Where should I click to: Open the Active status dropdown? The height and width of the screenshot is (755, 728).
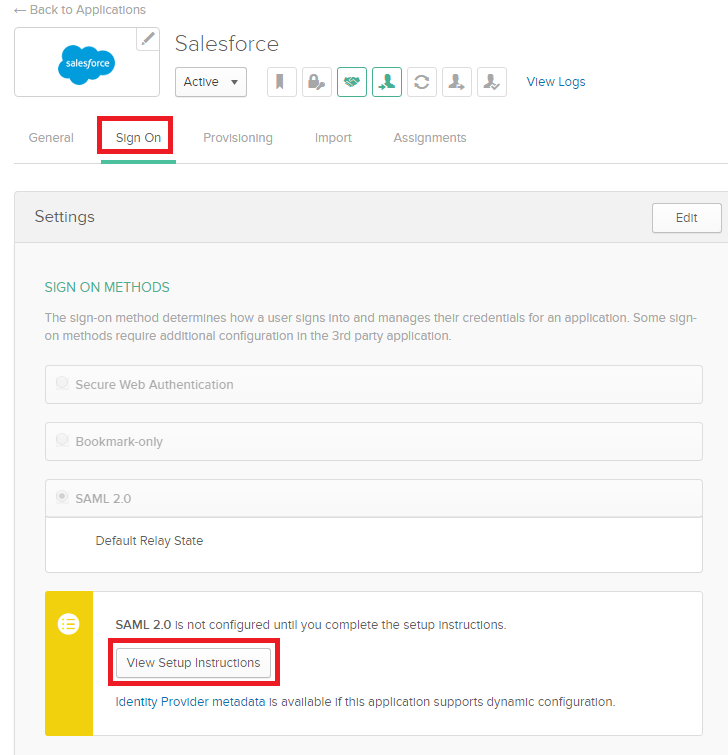pos(211,82)
